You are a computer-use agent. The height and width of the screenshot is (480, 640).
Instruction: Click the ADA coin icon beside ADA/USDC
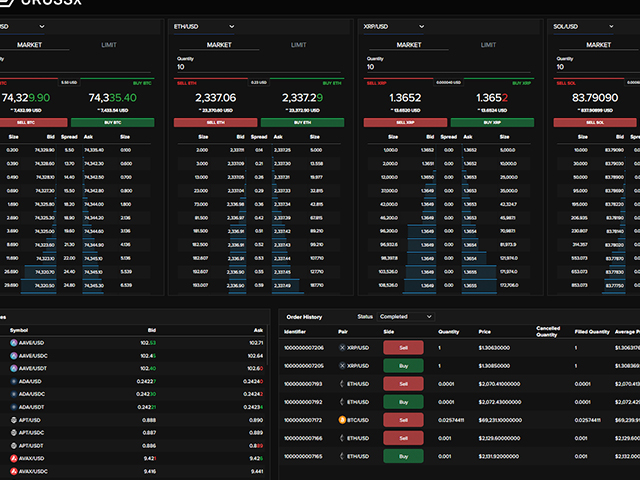(14, 394)
